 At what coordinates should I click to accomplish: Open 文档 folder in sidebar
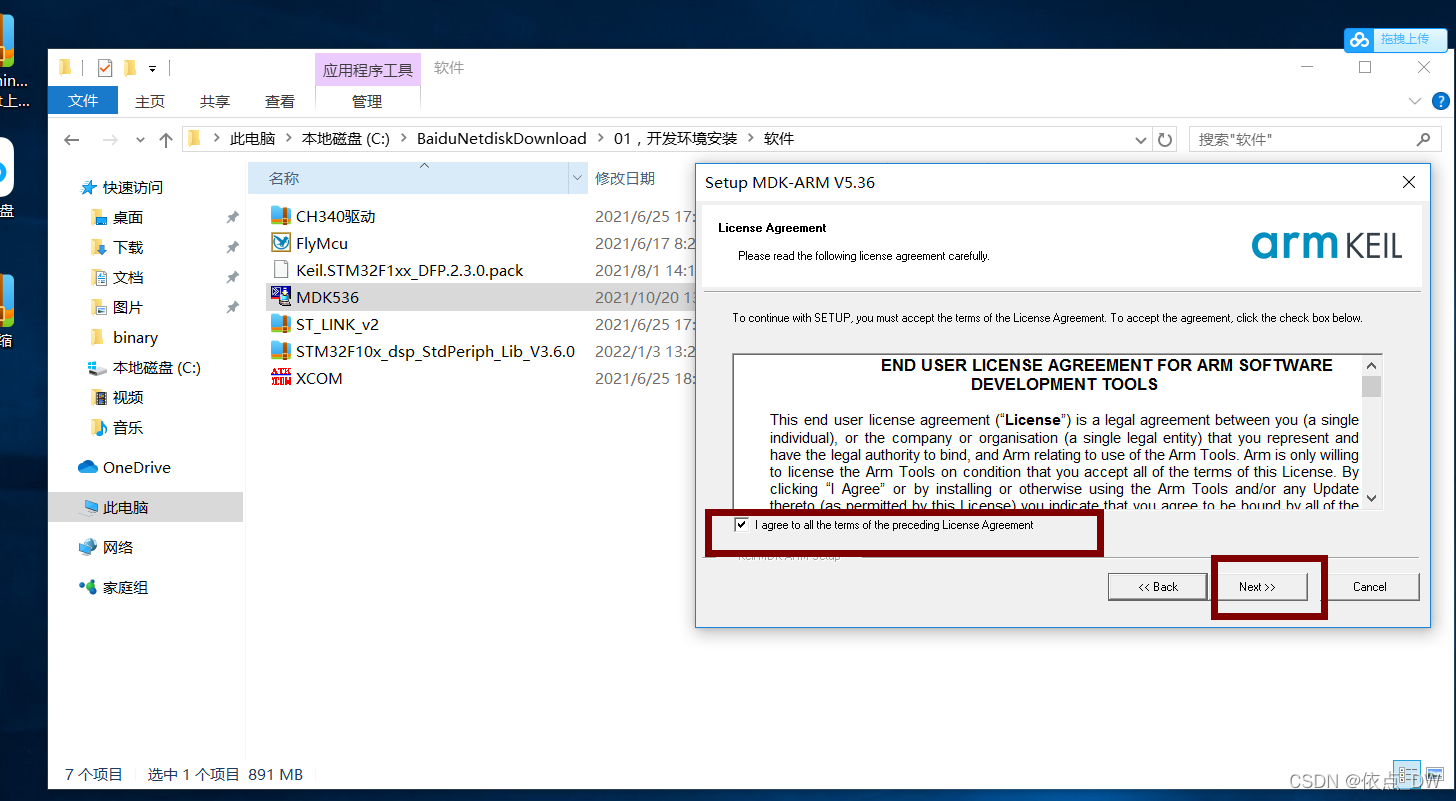point(127,277)
